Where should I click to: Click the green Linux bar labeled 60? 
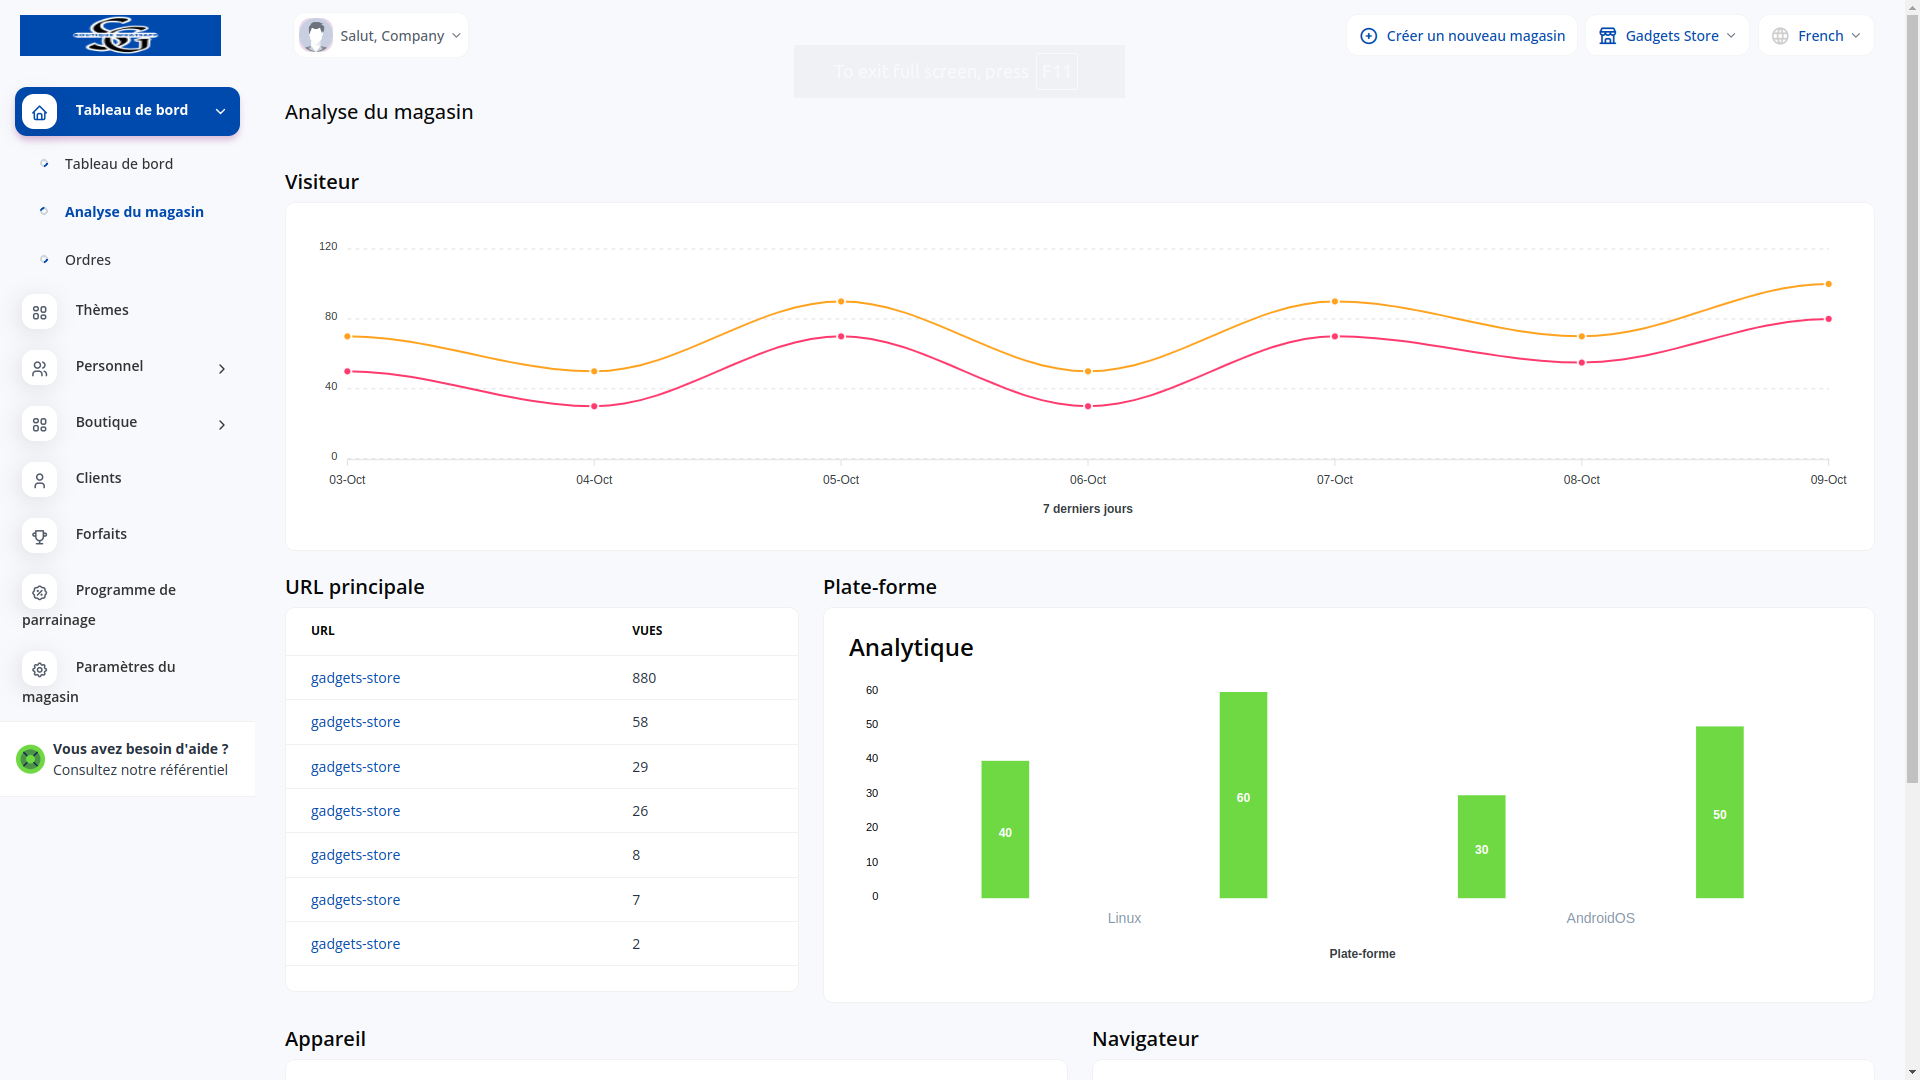click(x=1243, y=795)
